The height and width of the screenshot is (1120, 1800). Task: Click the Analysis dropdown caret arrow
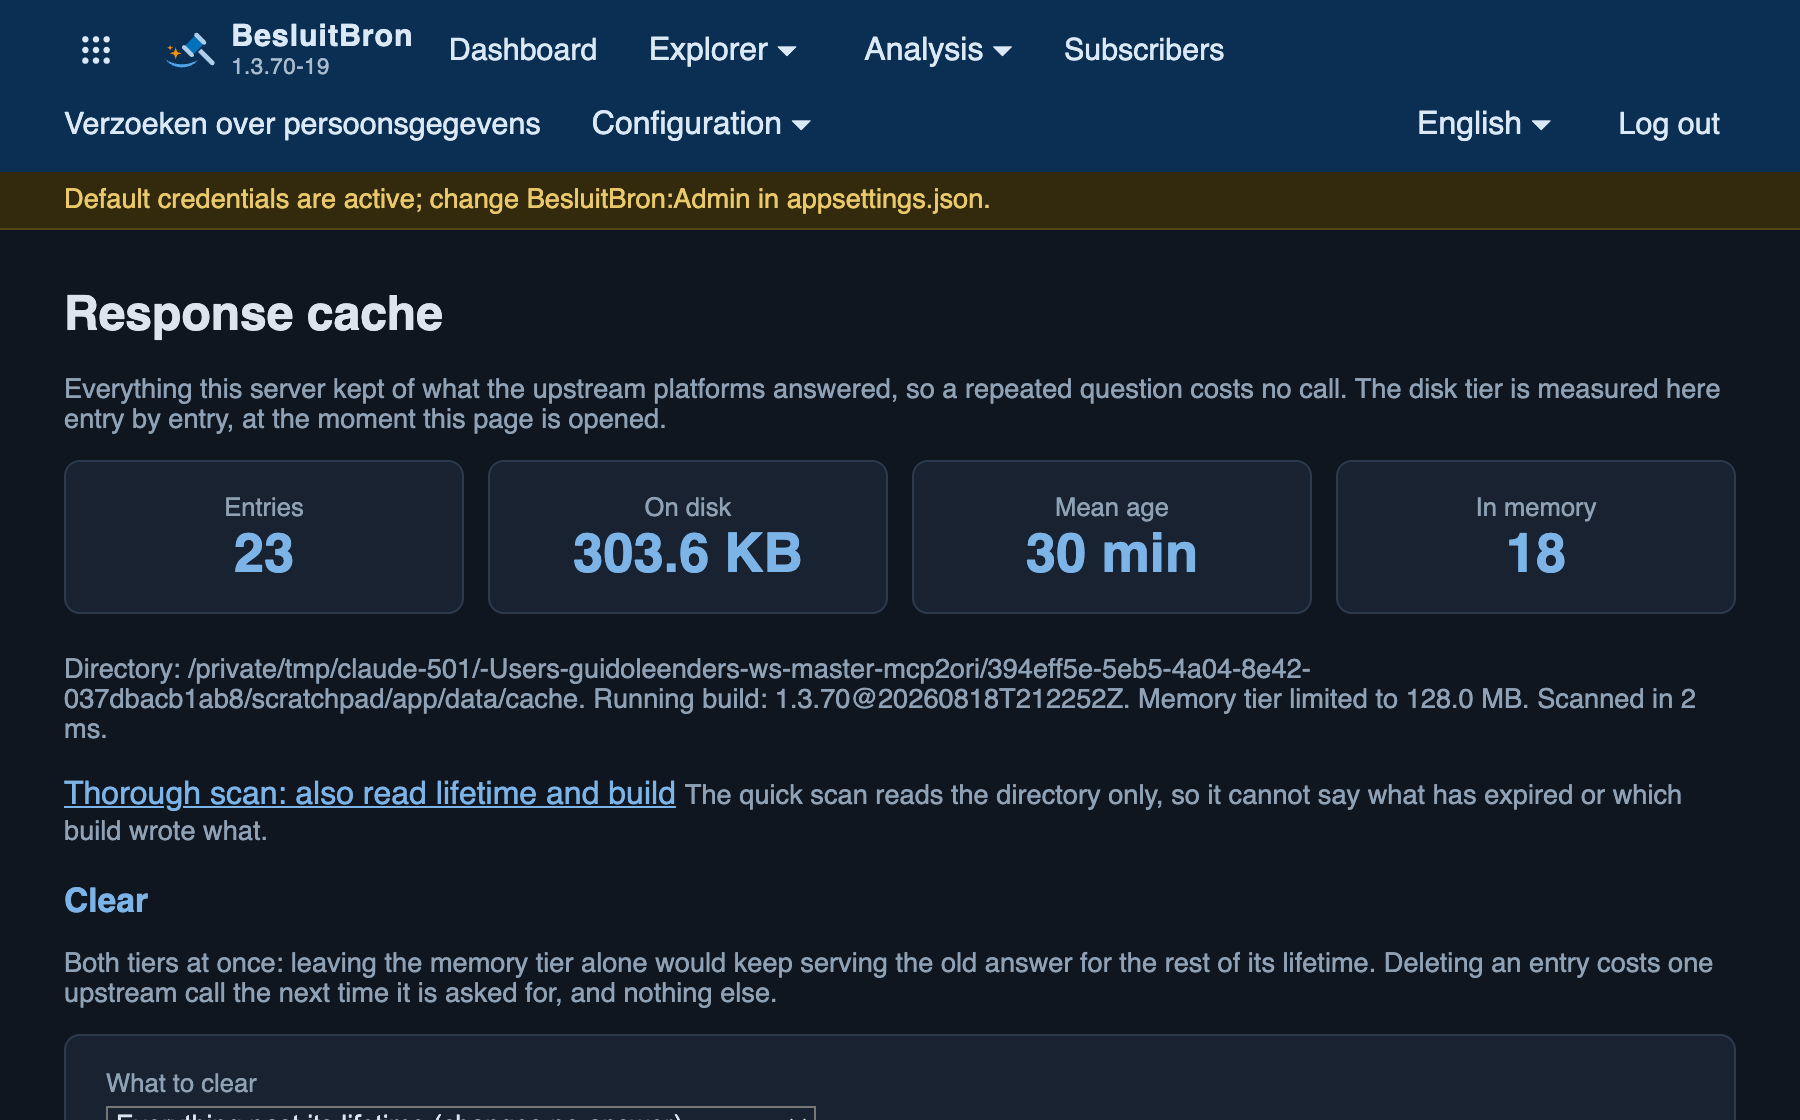coord(1003,51)
